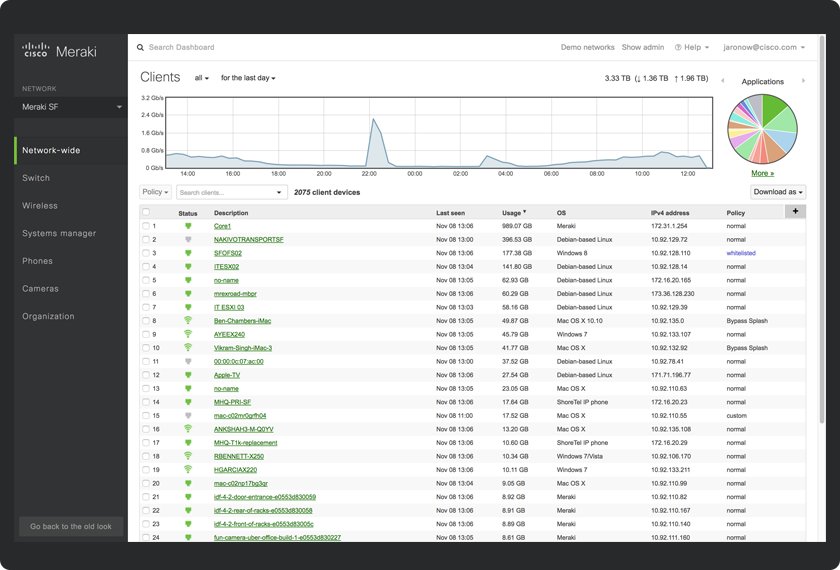Image resolution: width=840 pixels, height=570 pixels.
Task: Click gray status icon for mac-c02mr0grfh04
Action: 188,416
